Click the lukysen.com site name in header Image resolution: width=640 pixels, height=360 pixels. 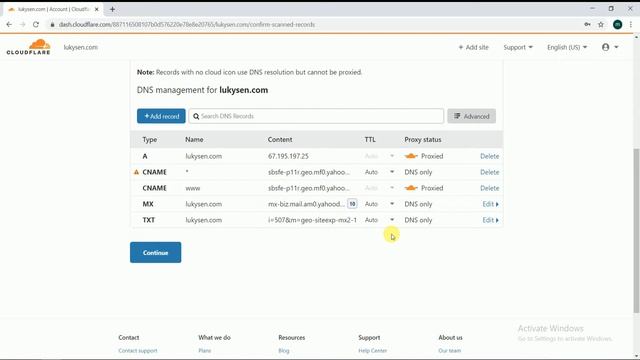click(x=80, y=47)
